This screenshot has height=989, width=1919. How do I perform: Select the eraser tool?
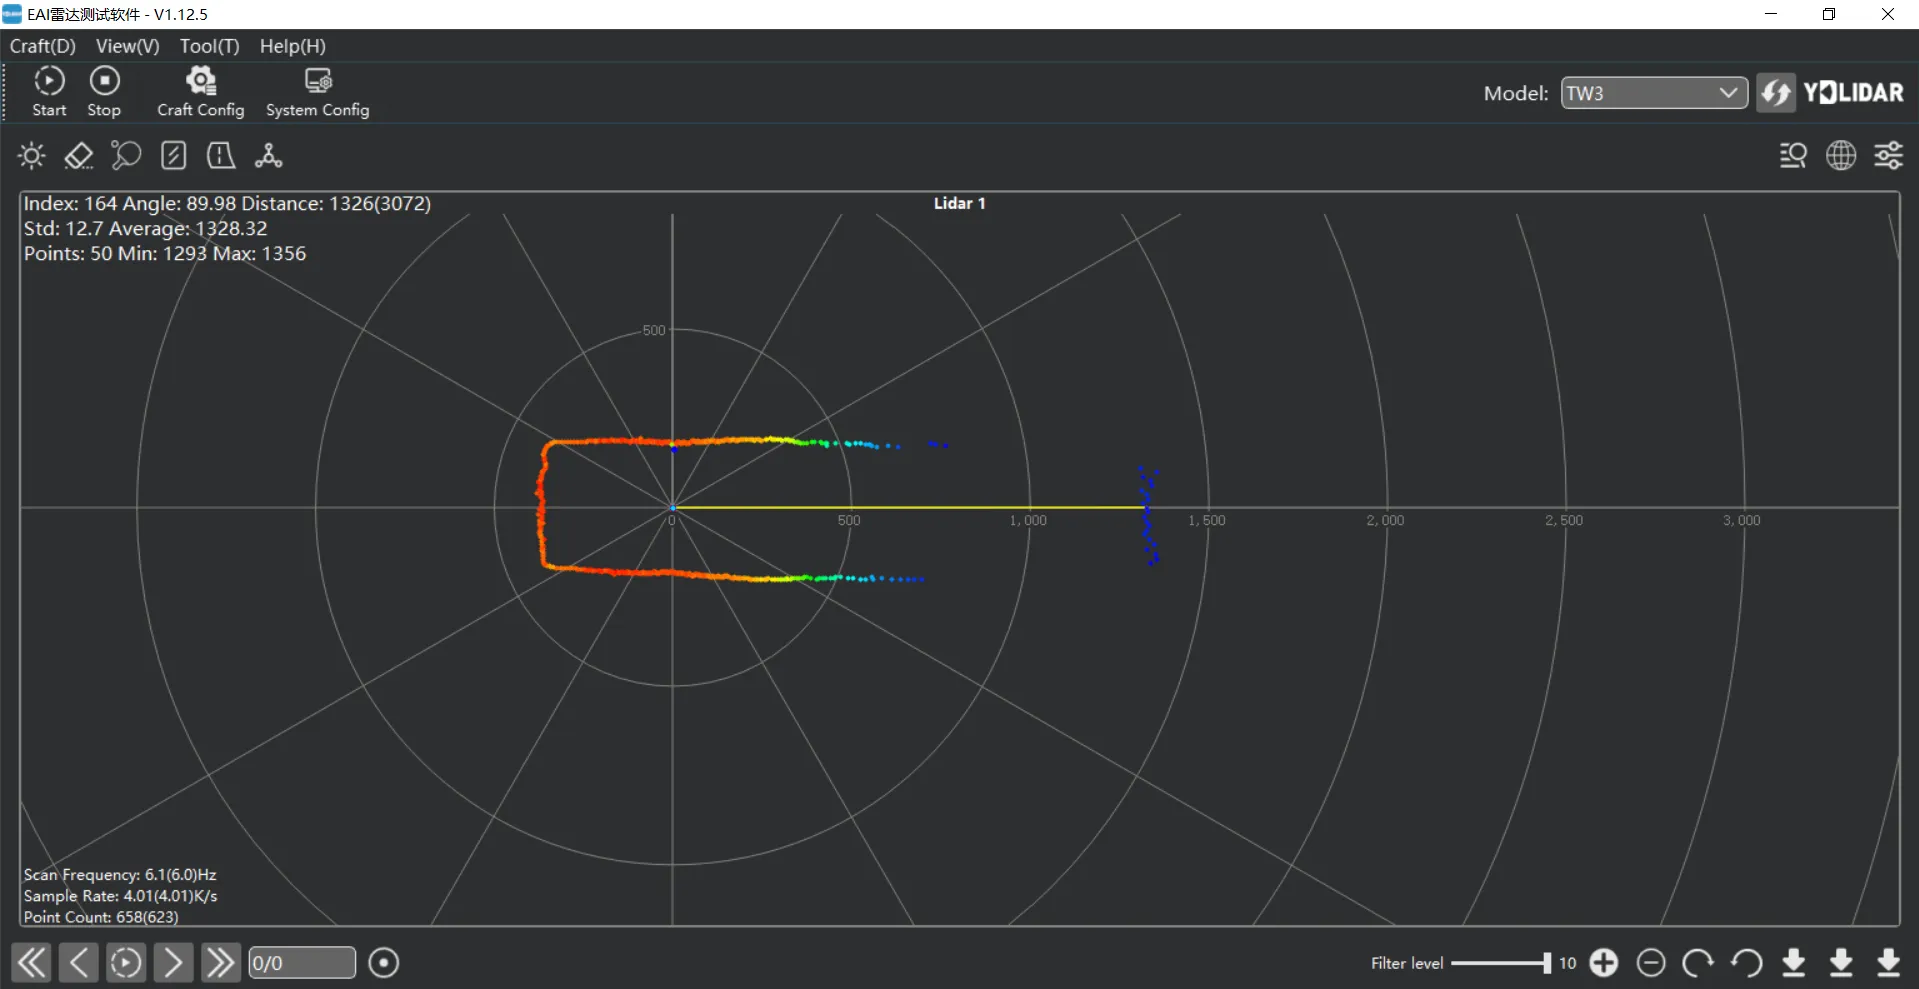[79, 155]
